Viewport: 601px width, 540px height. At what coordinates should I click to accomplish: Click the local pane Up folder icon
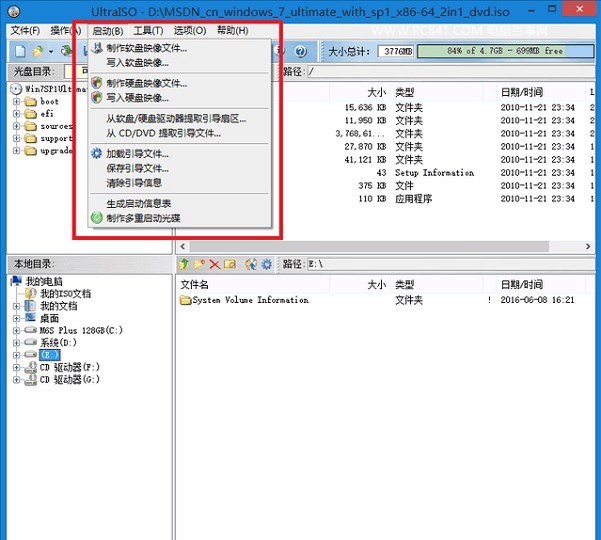point(184,264)
